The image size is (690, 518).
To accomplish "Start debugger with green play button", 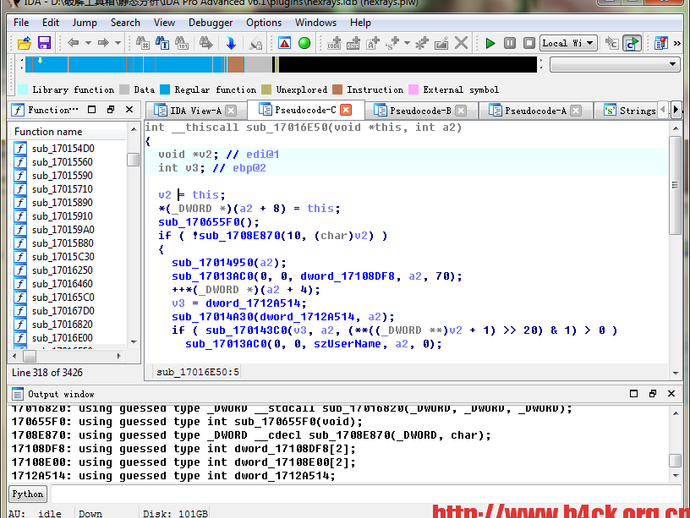I will click(x=490, y=43).
